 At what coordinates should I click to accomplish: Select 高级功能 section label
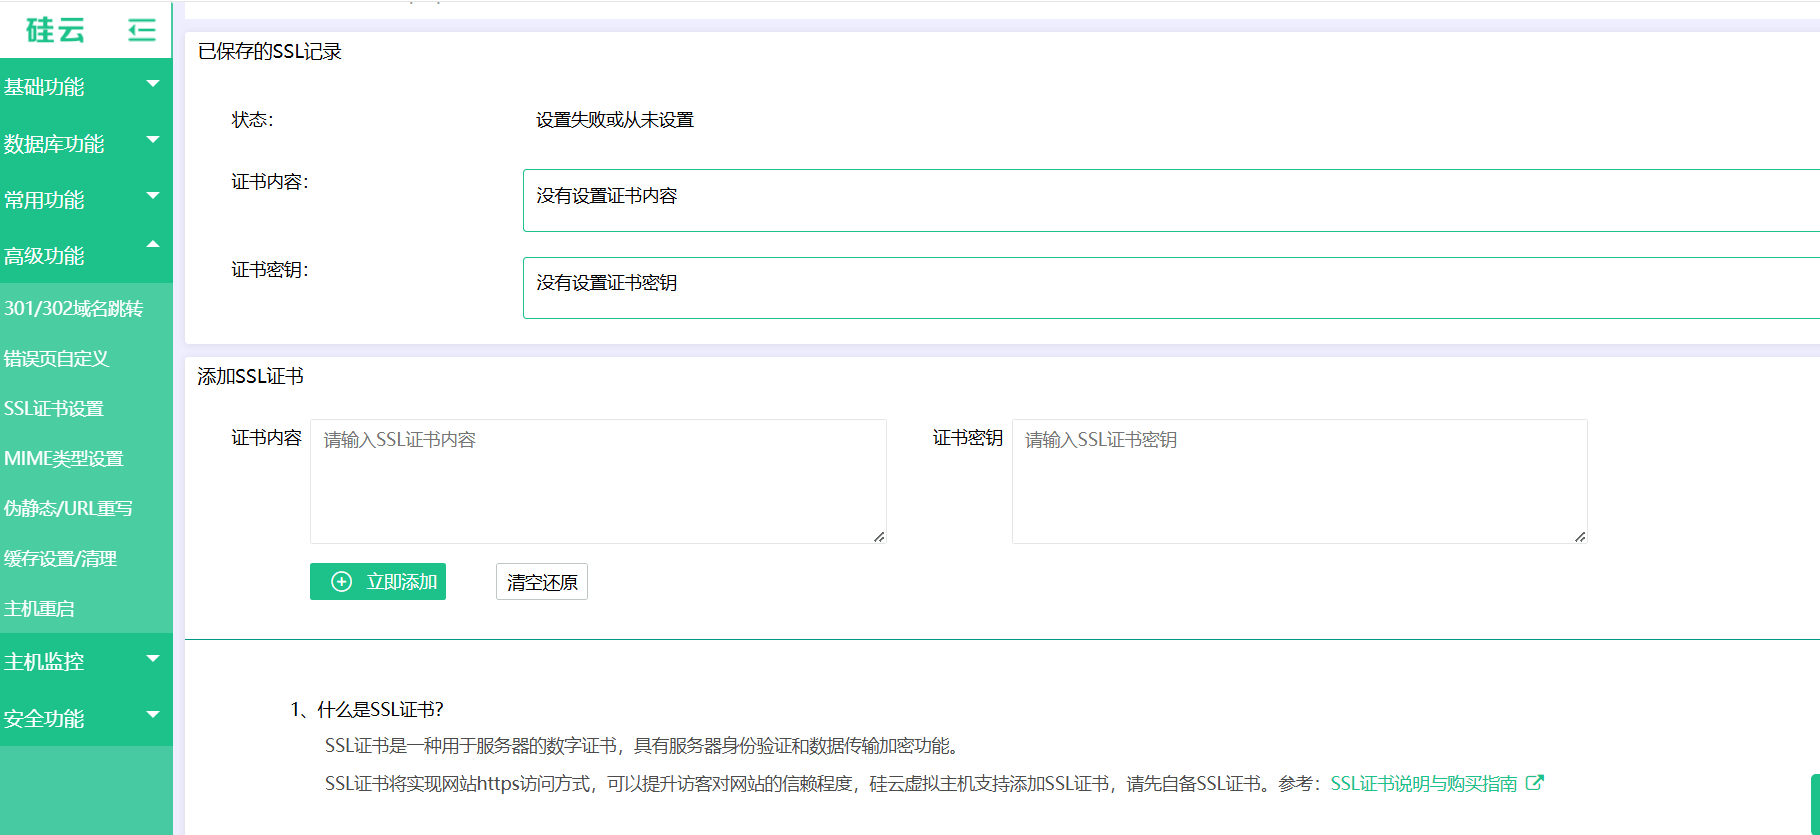(44, 256)
